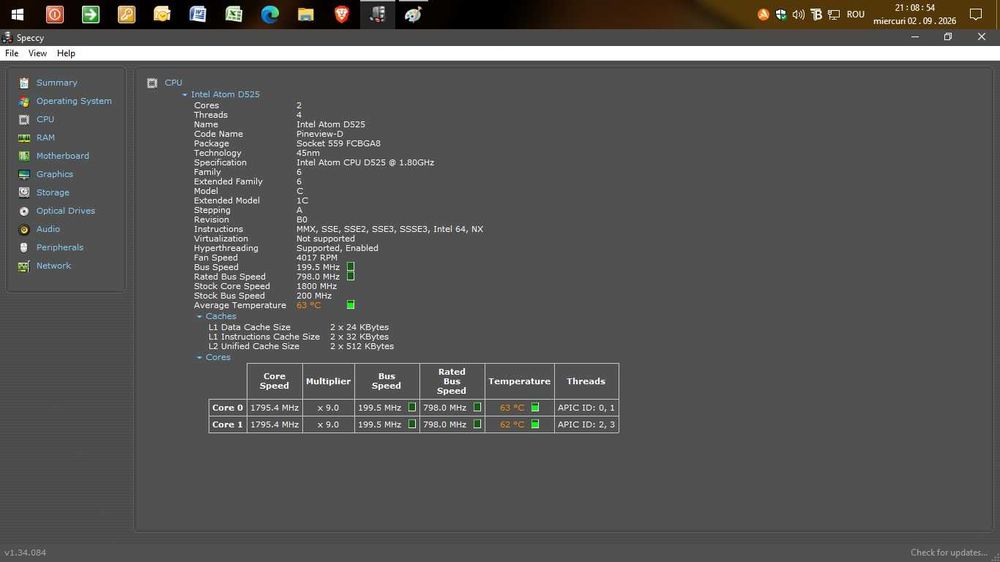This screenshot has width=1000, height=562.
Task: Toggle Core 0 Temperature indicator
Action: 535,407
